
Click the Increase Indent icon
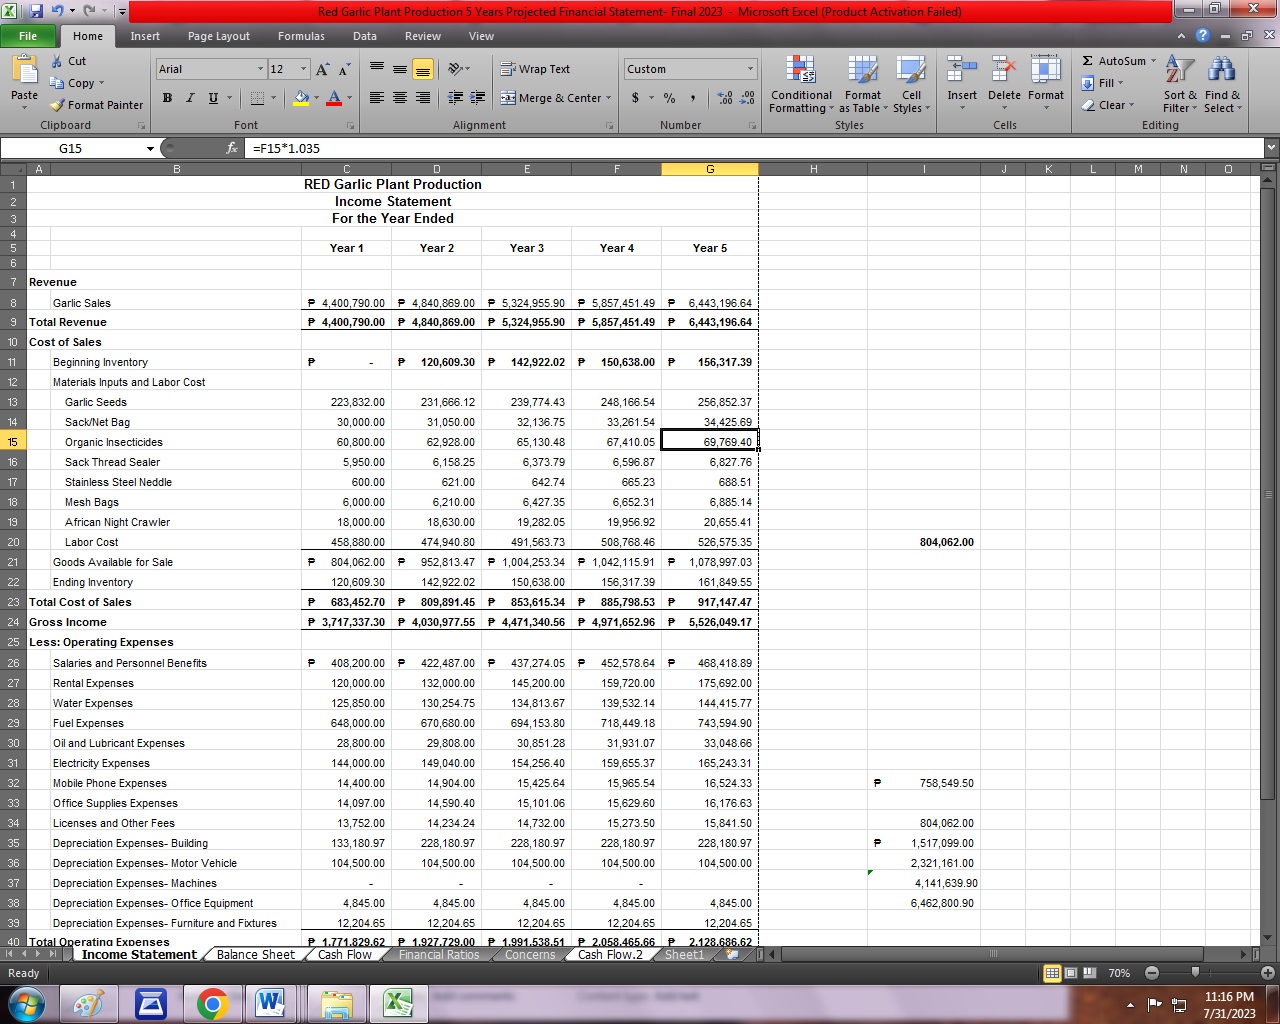tap(478, 98)
